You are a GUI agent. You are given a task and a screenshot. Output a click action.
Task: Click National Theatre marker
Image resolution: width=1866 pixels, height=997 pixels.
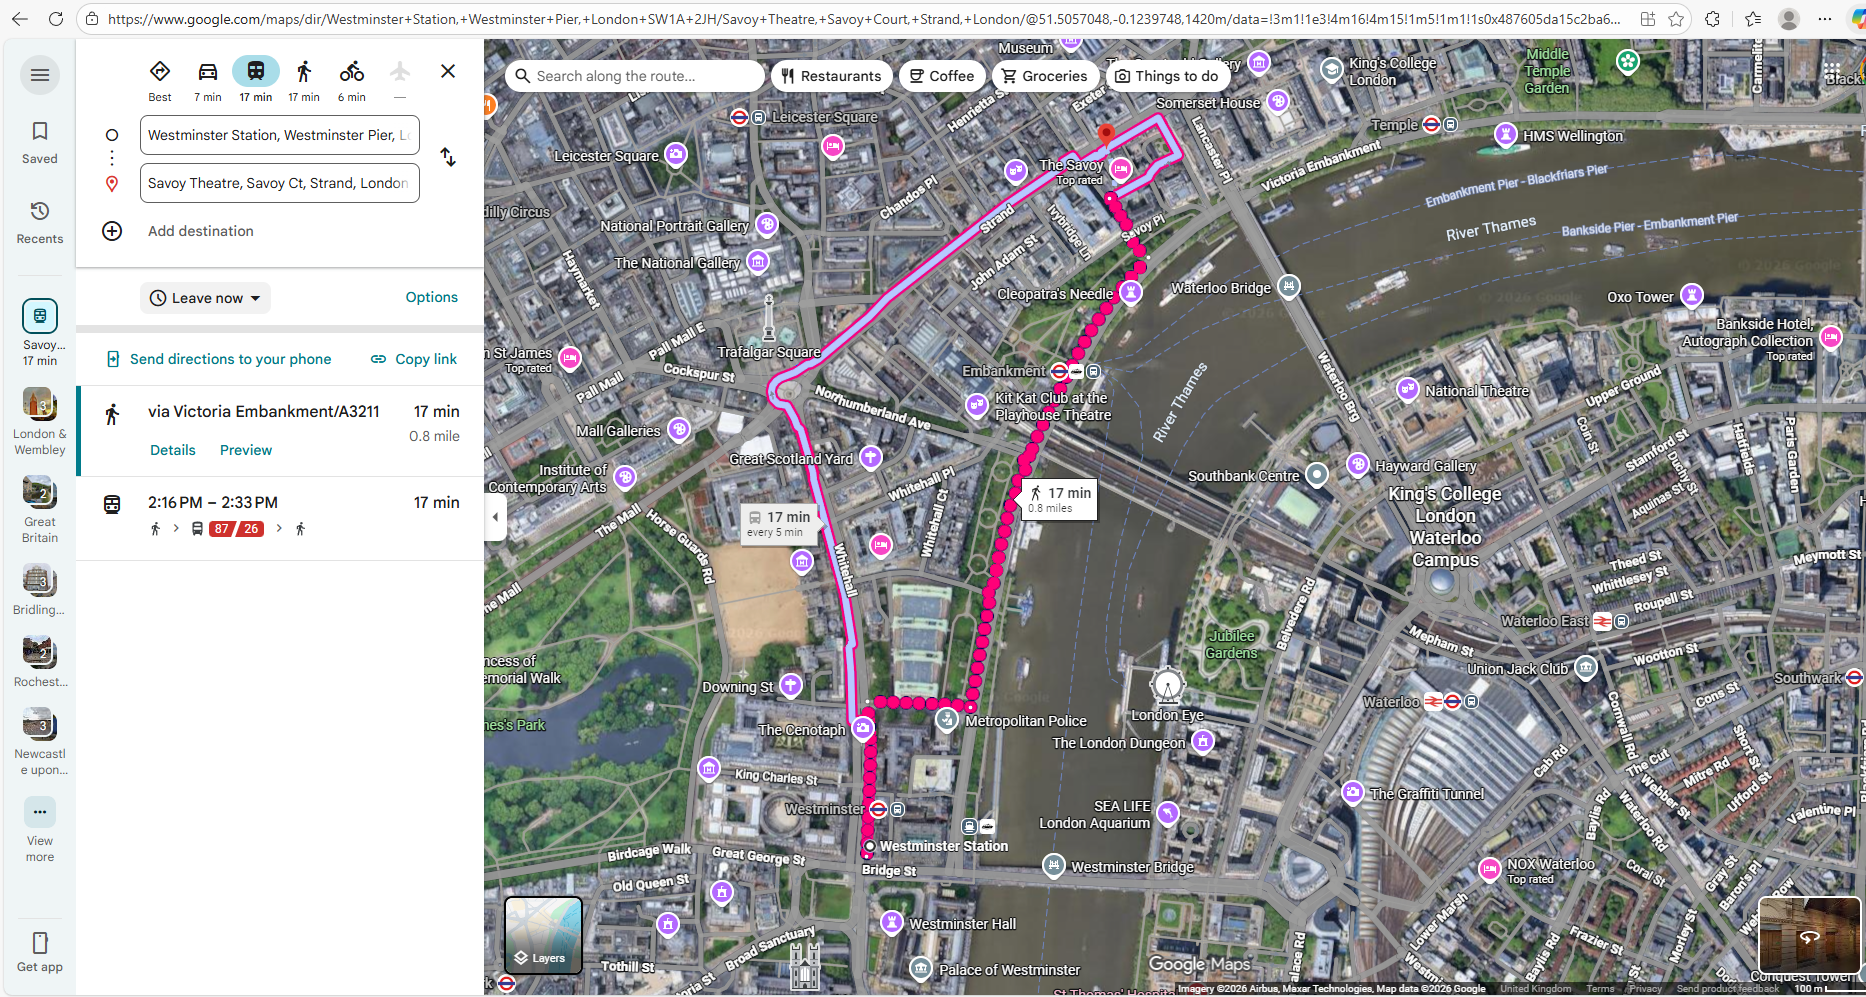(1408, 389)
